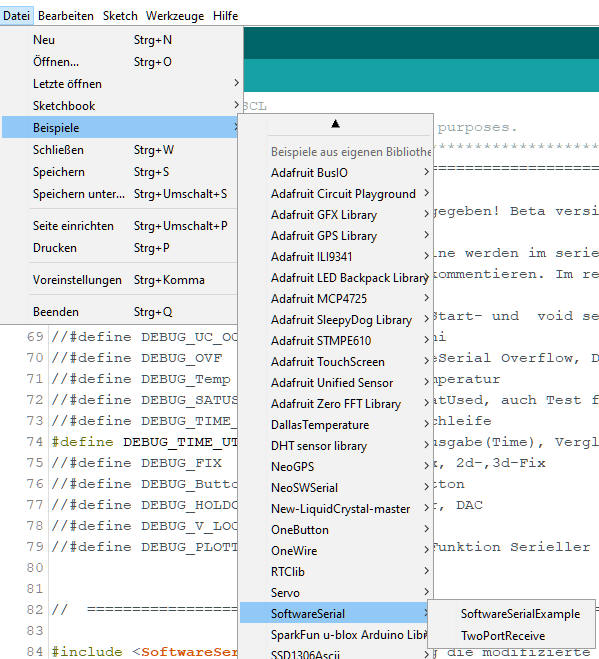Choose Schließen menu entry
Screen dimensions: 599x659
click(120, 150)
